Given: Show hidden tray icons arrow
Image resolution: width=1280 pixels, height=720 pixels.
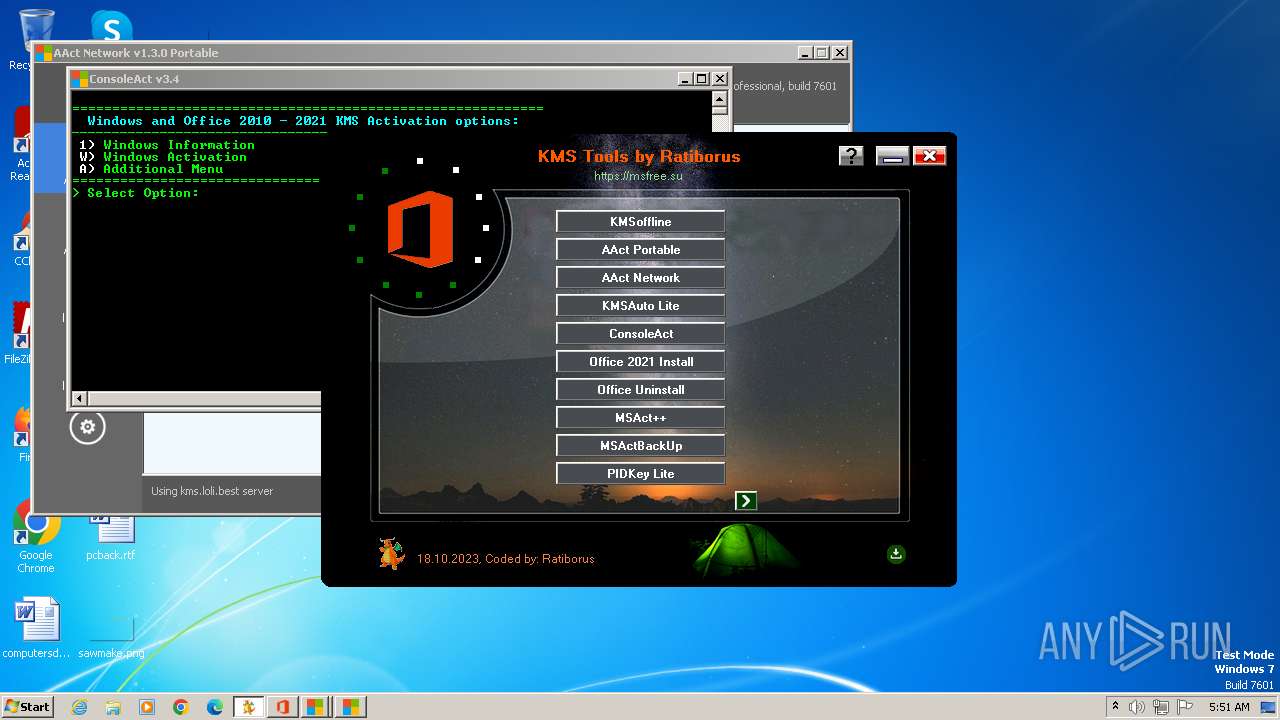Looking at the screenshot, I should [x=1115, y=706].
